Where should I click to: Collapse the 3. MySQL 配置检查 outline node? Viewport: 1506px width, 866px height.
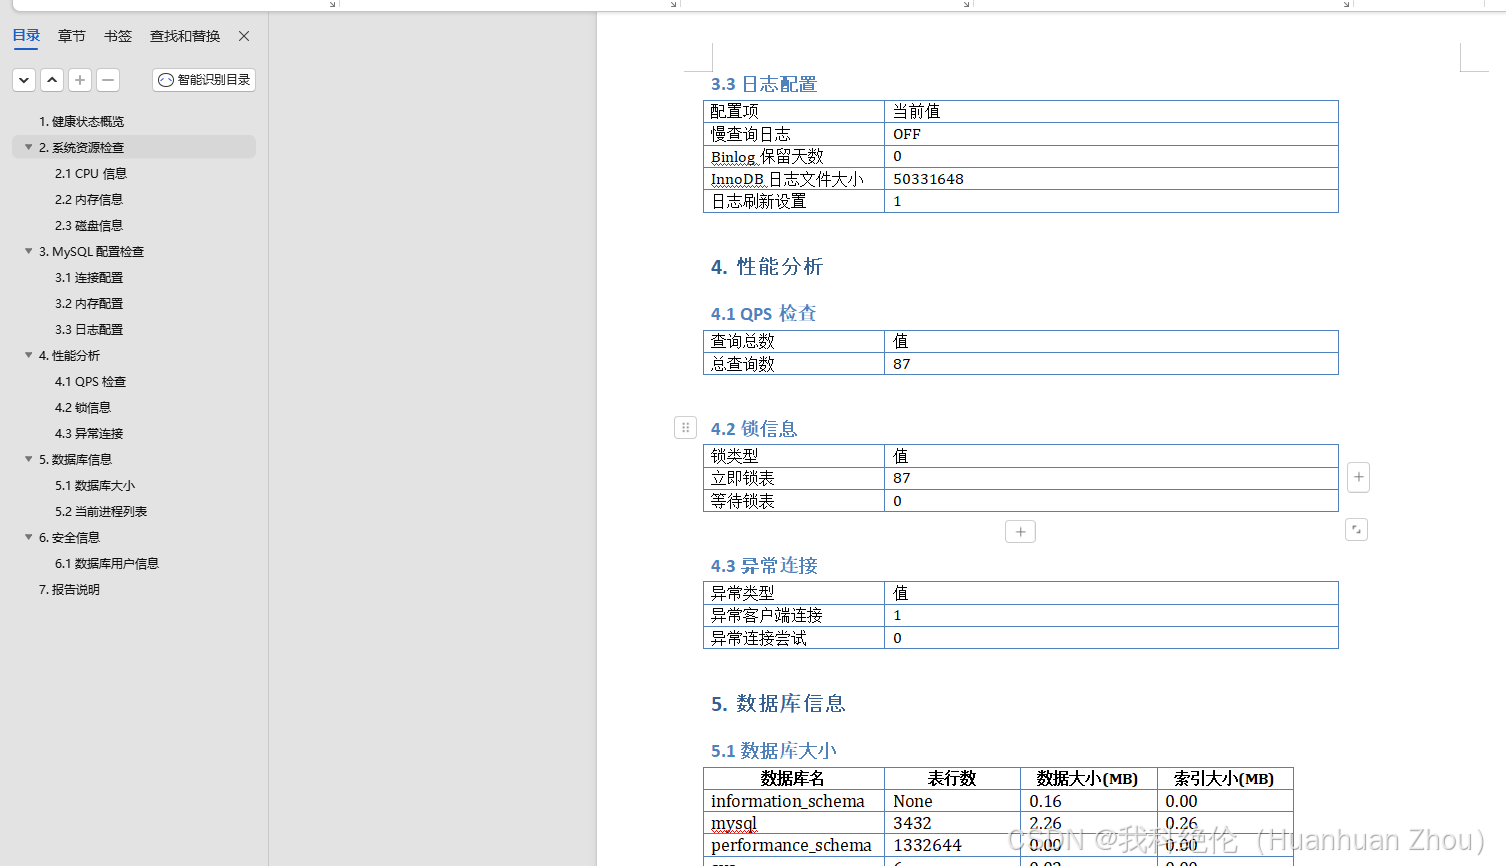(x=28, y=251)
